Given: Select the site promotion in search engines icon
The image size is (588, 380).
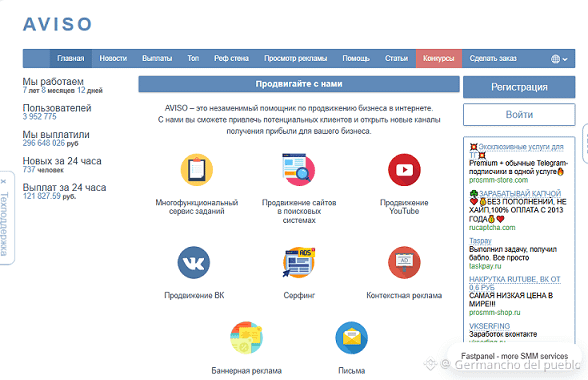Looking at the screenshot, I should (x=298, y=170).
